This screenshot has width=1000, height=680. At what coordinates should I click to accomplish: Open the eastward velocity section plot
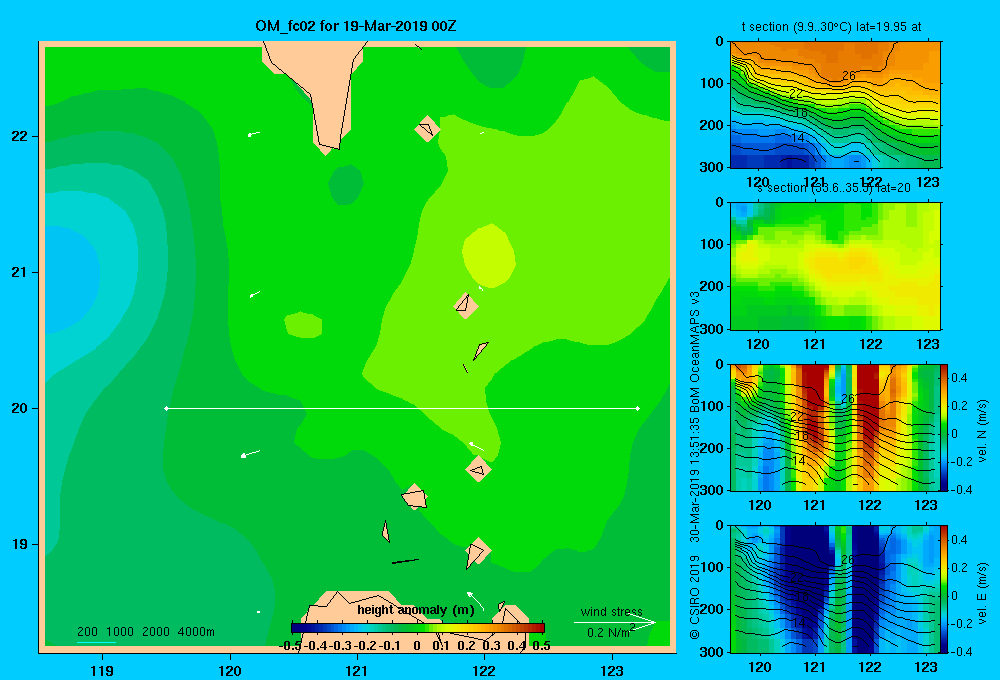point(835,589)
